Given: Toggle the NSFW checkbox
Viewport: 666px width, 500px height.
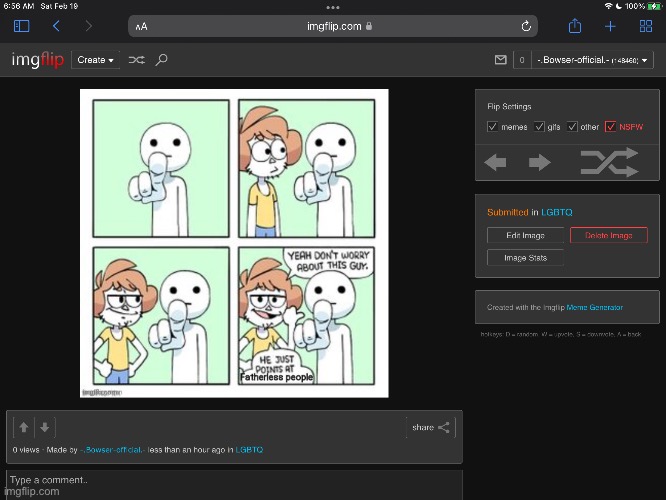Looking at the screenshot, I should click(610, 127).
